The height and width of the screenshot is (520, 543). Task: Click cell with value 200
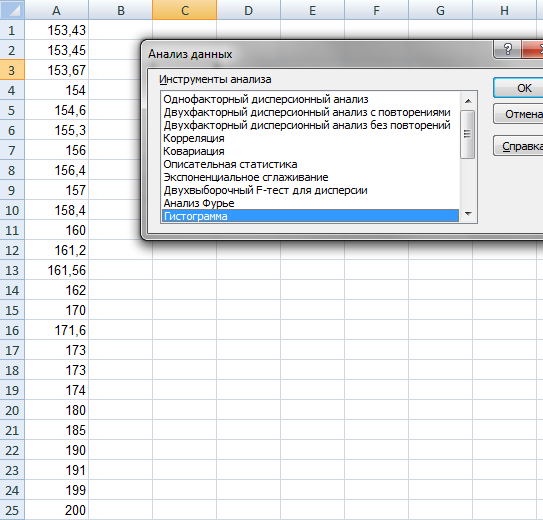point(56,510)
